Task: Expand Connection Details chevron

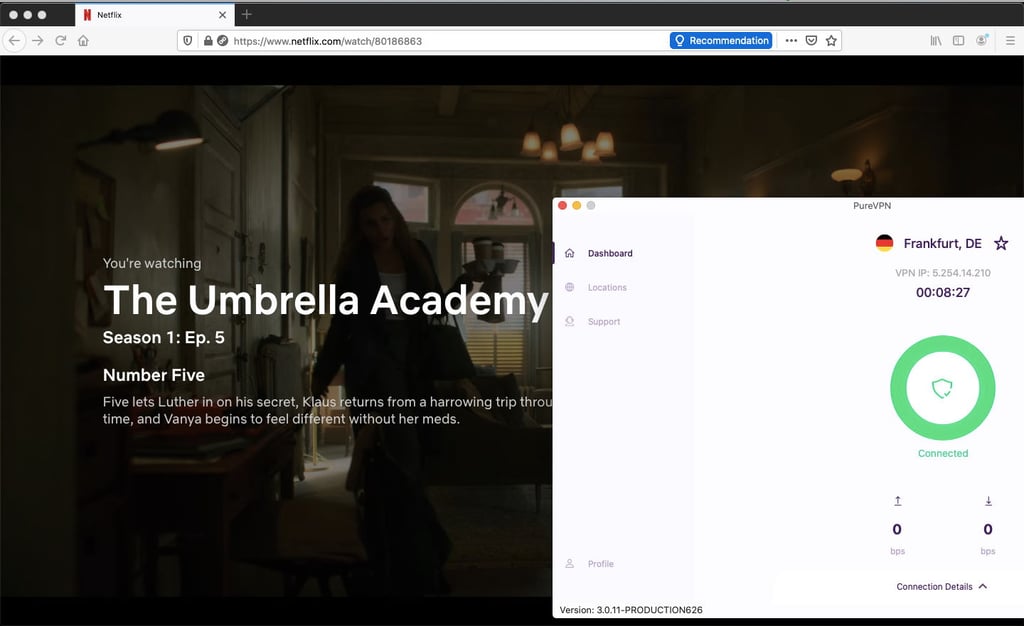Action: pyautogui.click(x=983, y=586)
